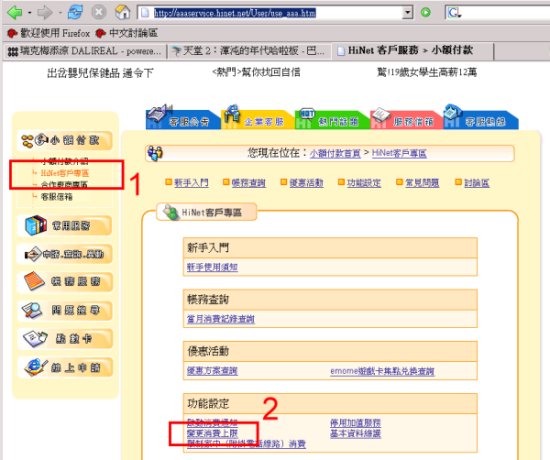Open the 討論區 anchor link
This screenshot has width=550, height=460.
(x=476, y=183)
